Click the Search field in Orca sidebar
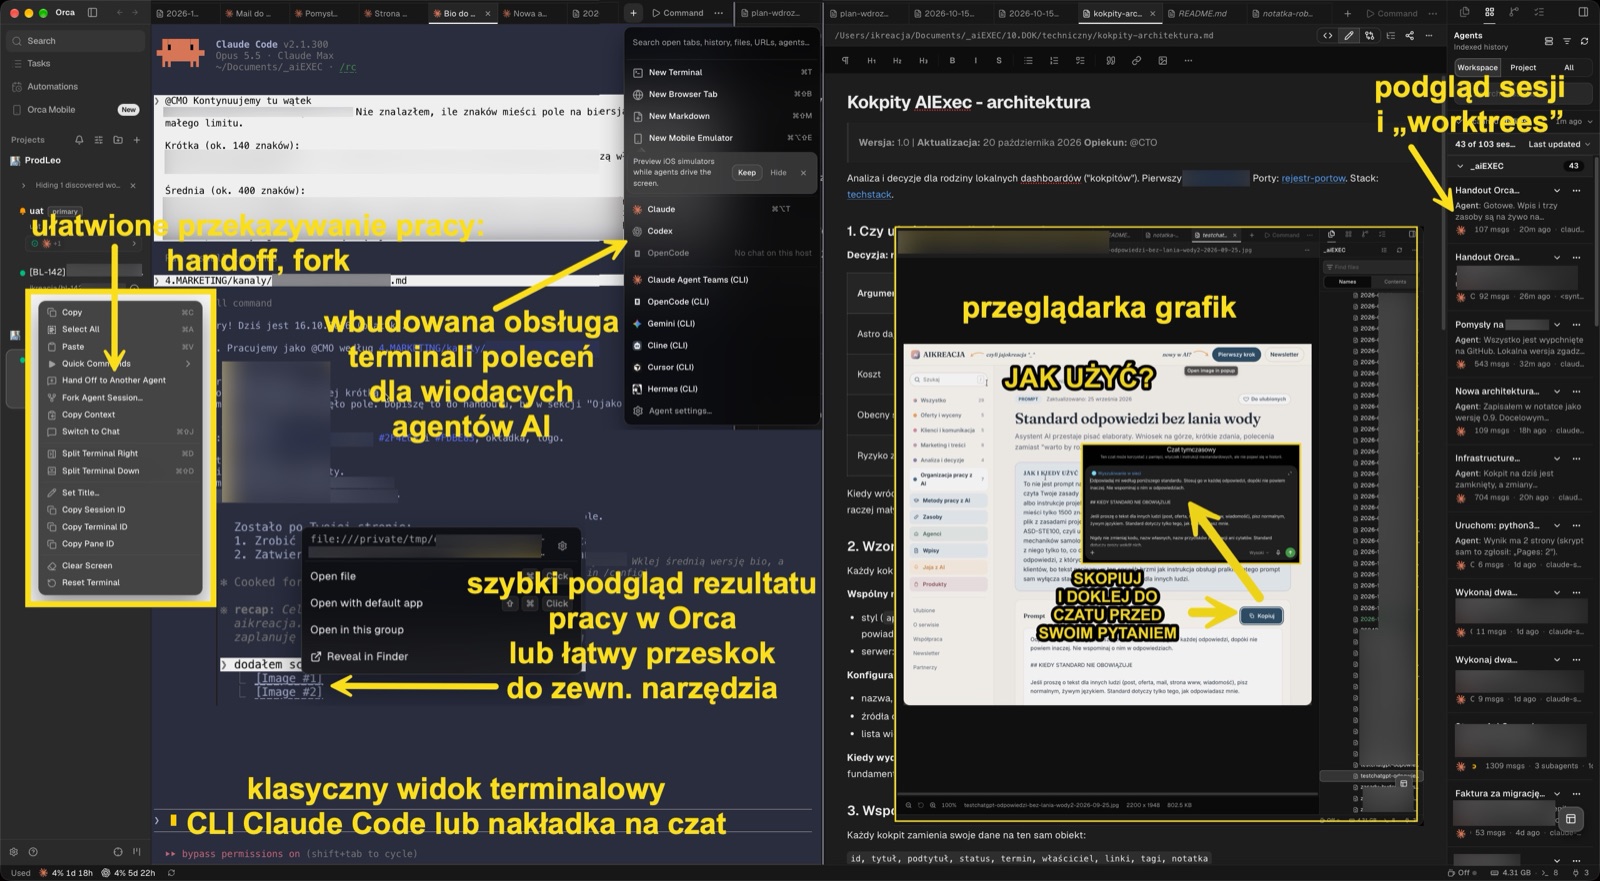The image size is (1600, 881). pos(76,41)
